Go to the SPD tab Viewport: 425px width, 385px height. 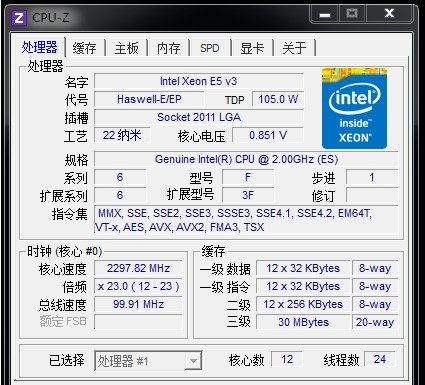(210, 48)
